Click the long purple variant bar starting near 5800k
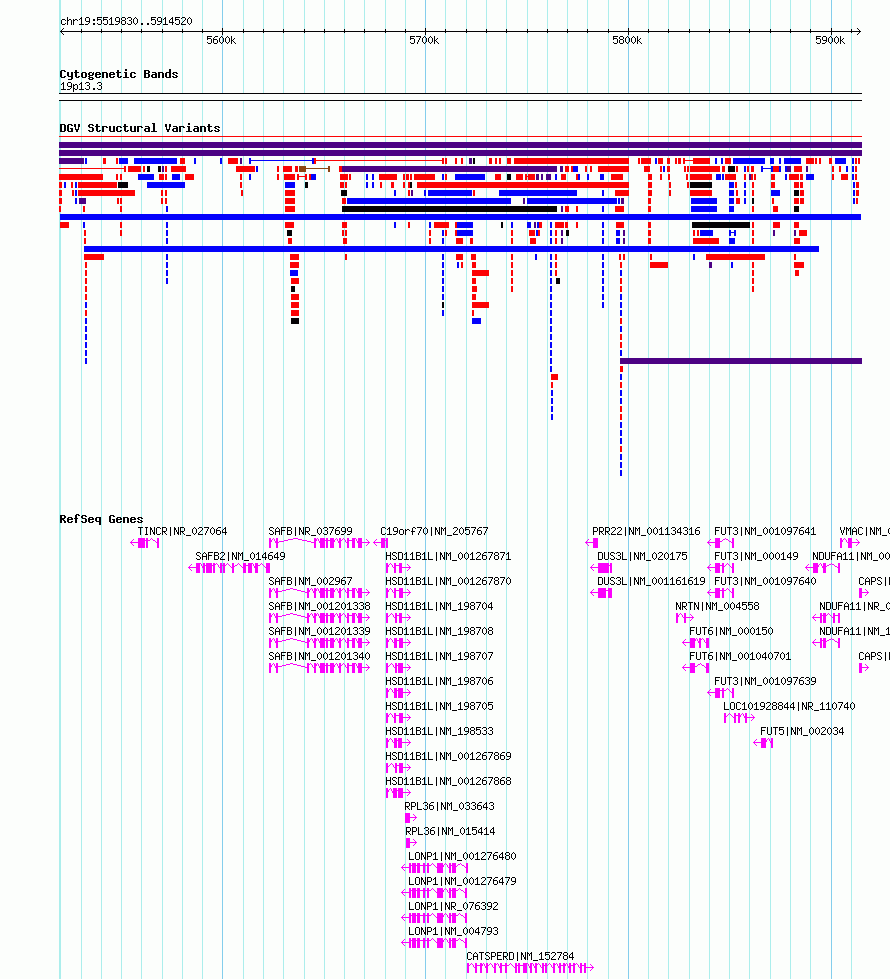The image size is (890, 979). click(741, 361)
